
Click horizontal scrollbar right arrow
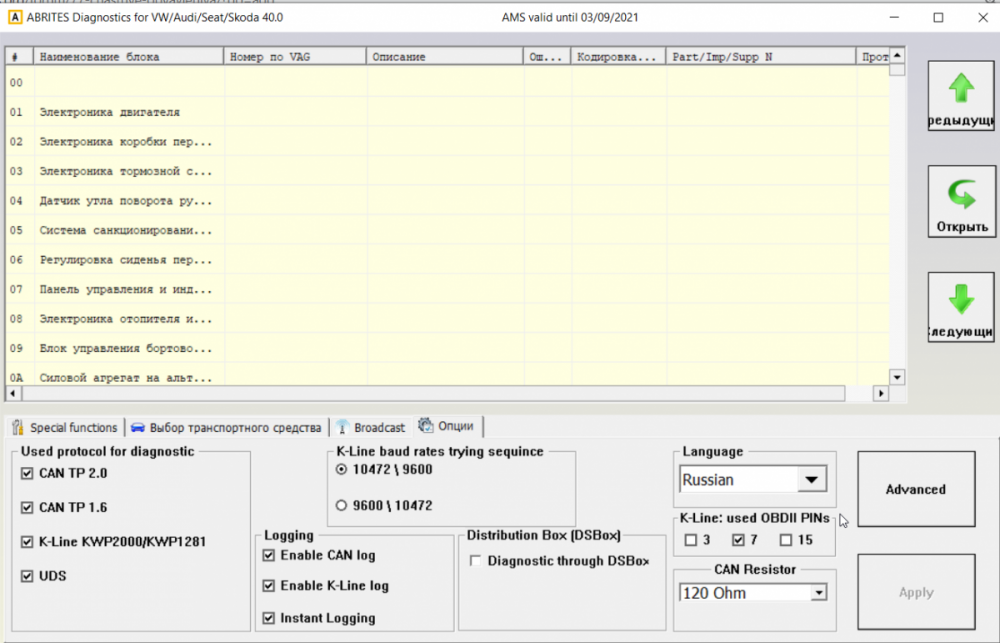pos(881,394)
